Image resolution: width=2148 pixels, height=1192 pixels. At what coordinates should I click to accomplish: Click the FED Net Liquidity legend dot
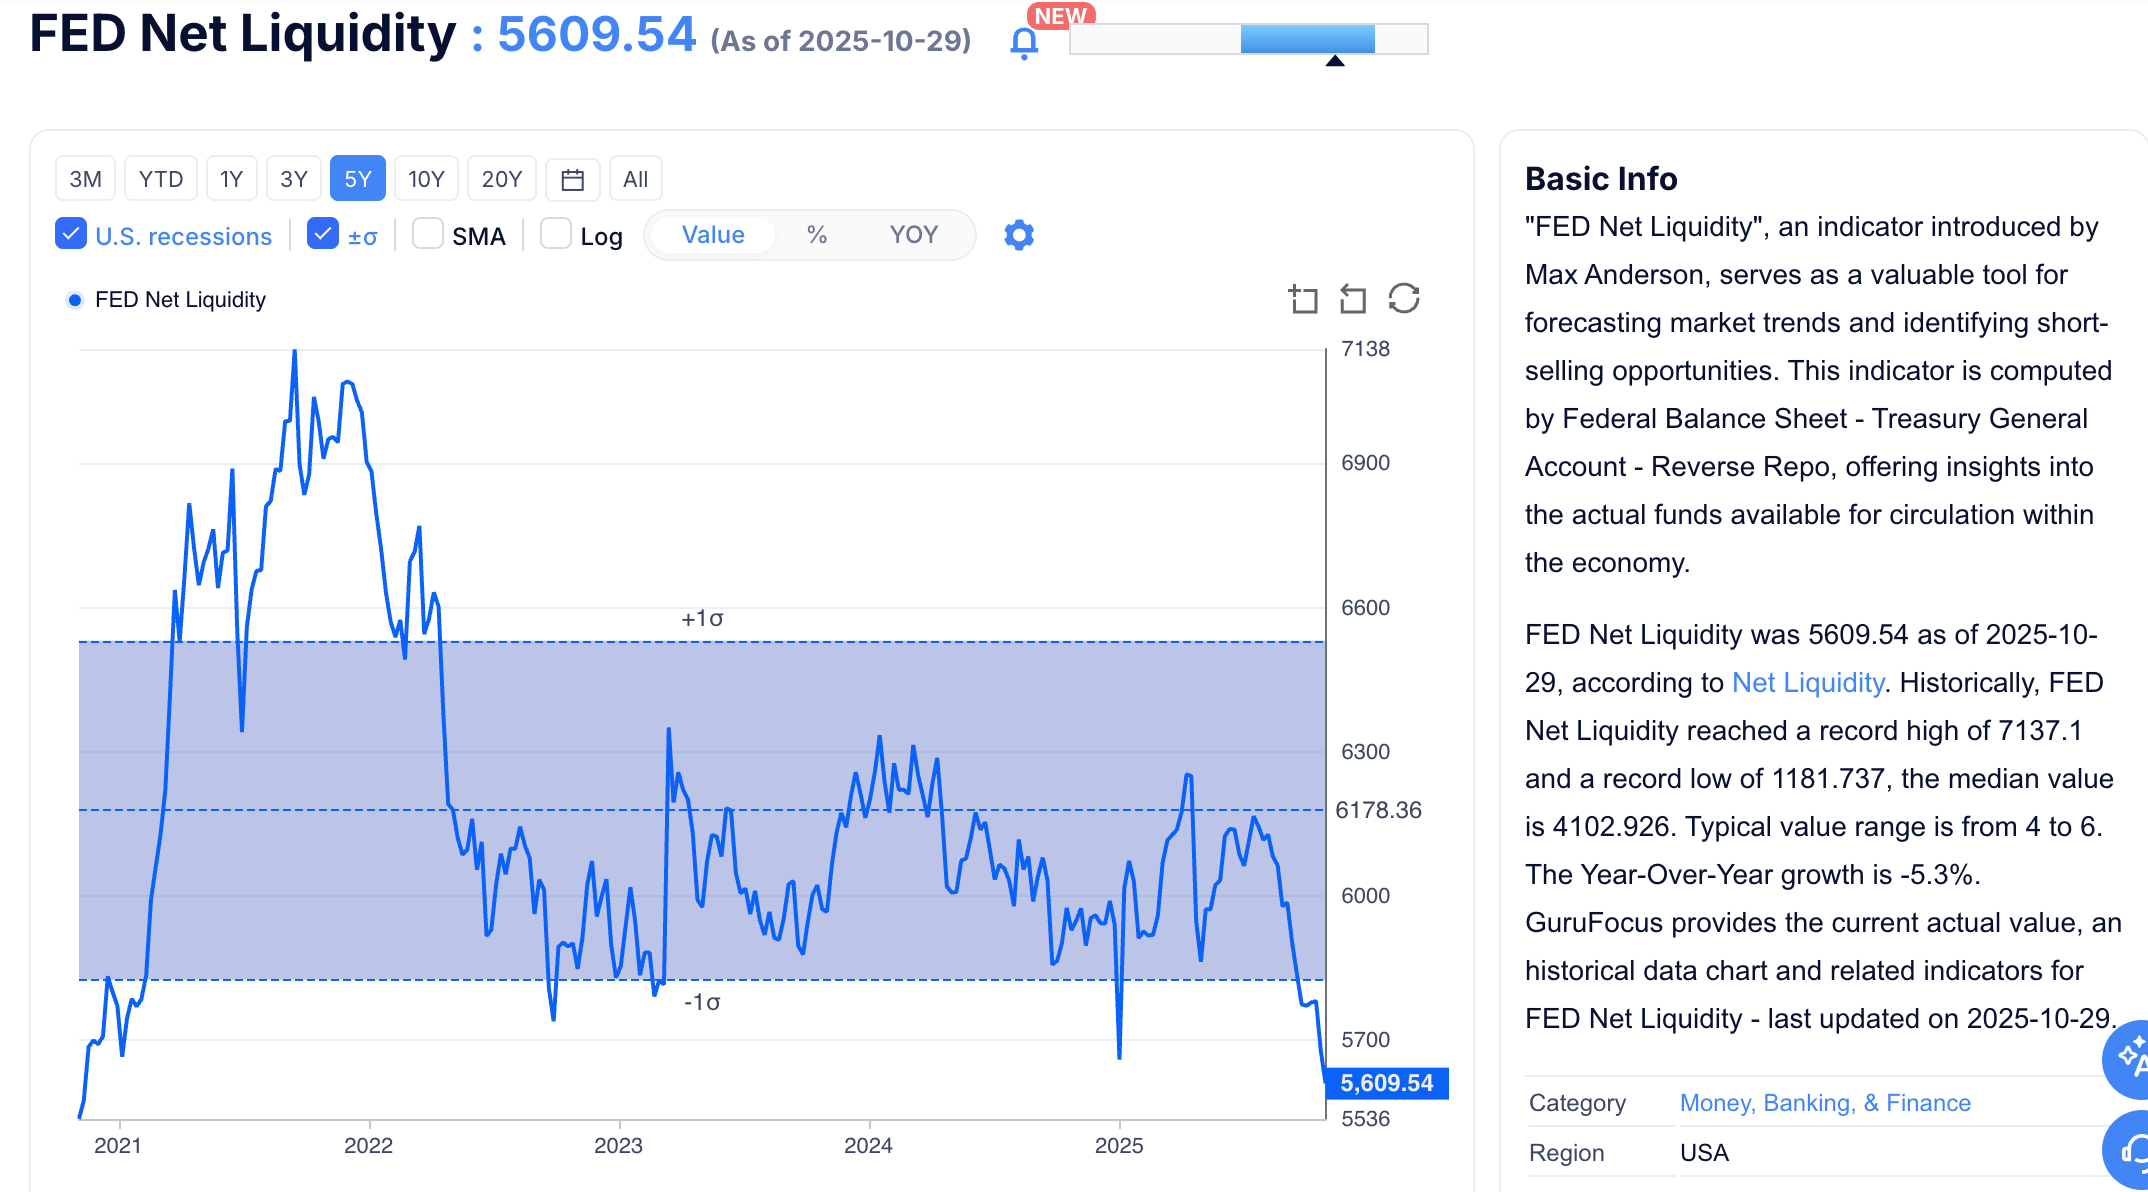75,300
